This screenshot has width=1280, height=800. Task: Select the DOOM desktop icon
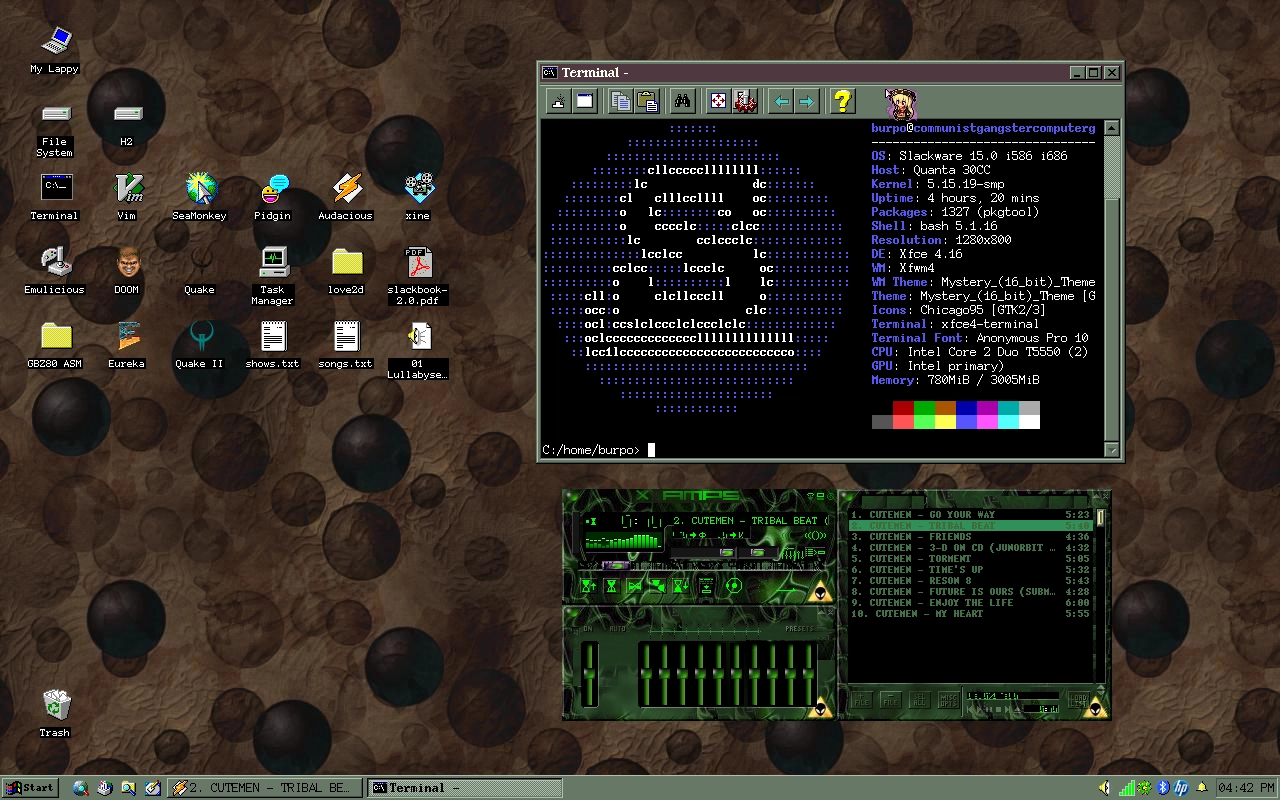tap(126, 270)
